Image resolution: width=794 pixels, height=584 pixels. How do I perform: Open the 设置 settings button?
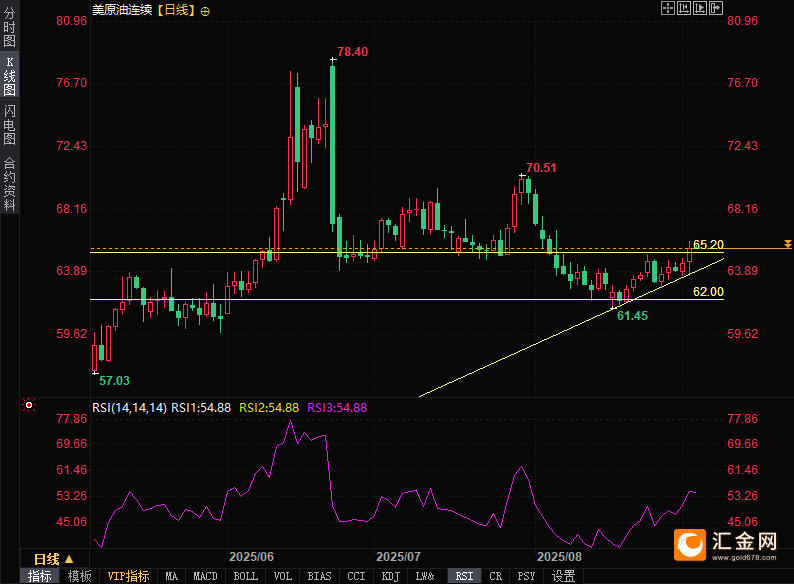563,576
